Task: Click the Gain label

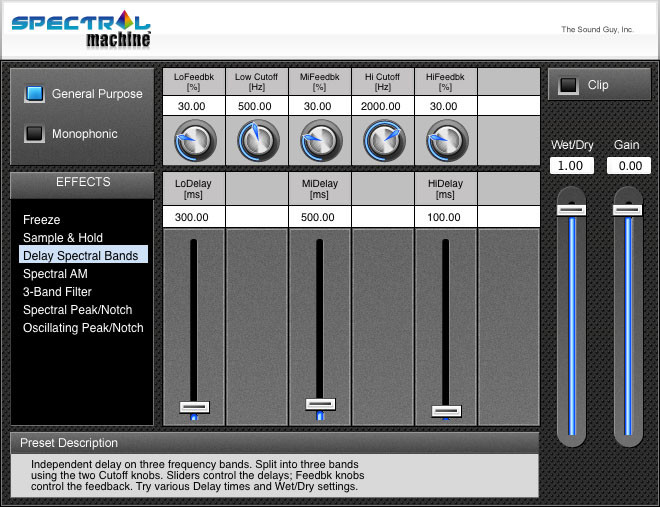Action: pos(626,145)
